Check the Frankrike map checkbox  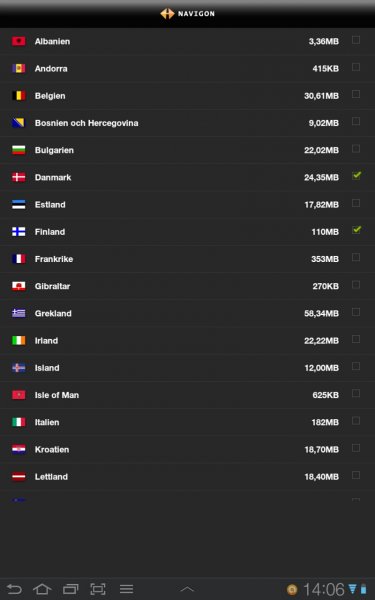point(356,257)
